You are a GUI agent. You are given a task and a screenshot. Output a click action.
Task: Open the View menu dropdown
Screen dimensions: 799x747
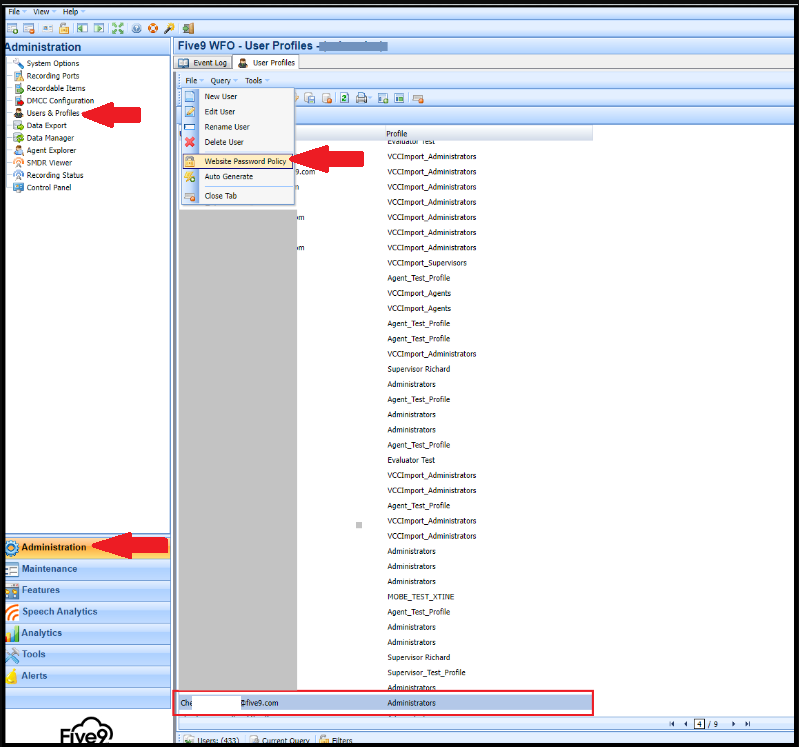click(44, 11)
